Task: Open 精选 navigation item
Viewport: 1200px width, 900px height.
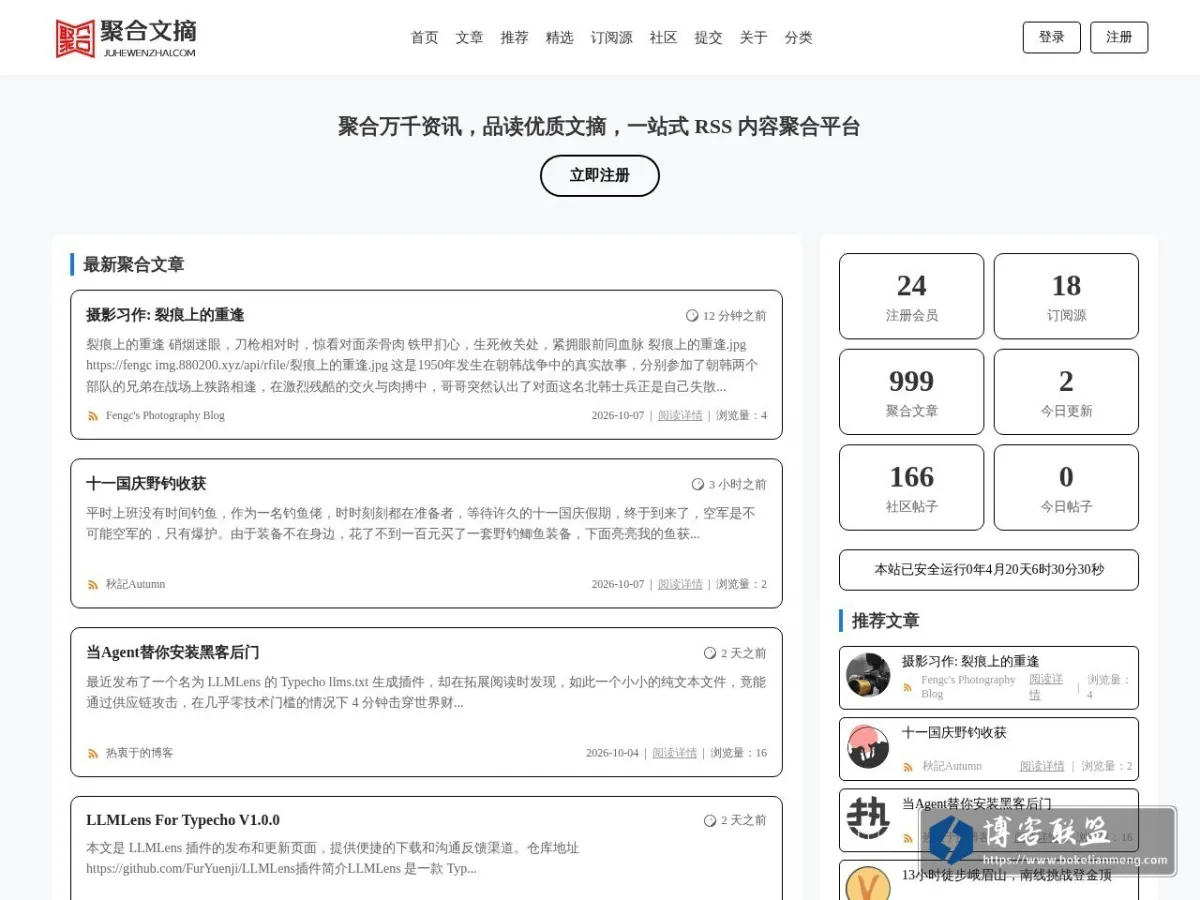Action: (x=559, y=38)
